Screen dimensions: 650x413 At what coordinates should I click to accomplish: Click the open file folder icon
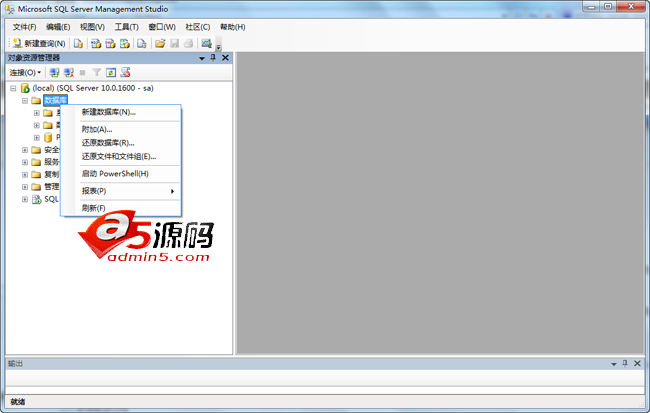click(x=160, y=43)
